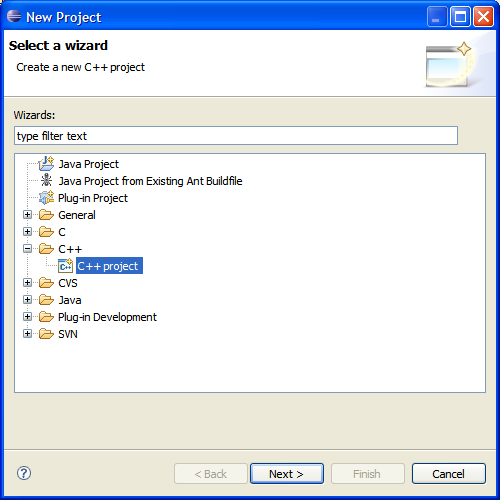Image resolution: width=500 pixels, height=500 pixels.
Task: Click the Next button
Action: click(287, 473)
